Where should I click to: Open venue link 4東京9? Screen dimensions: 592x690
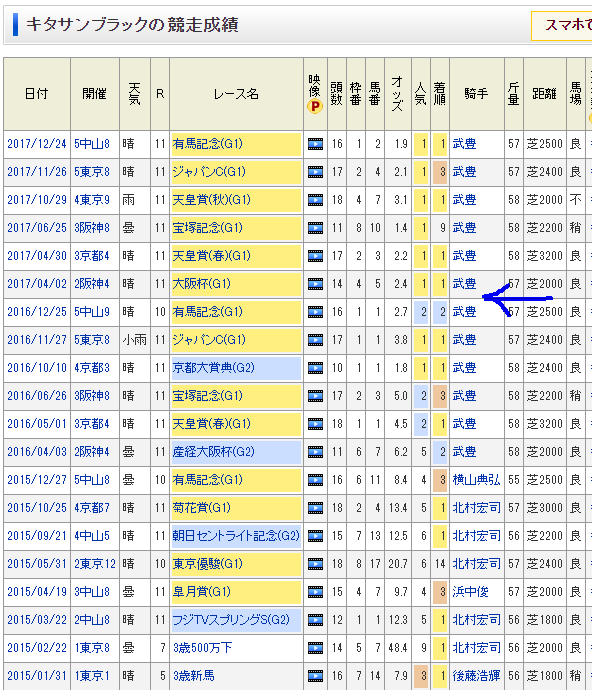[x=92, y=200]
